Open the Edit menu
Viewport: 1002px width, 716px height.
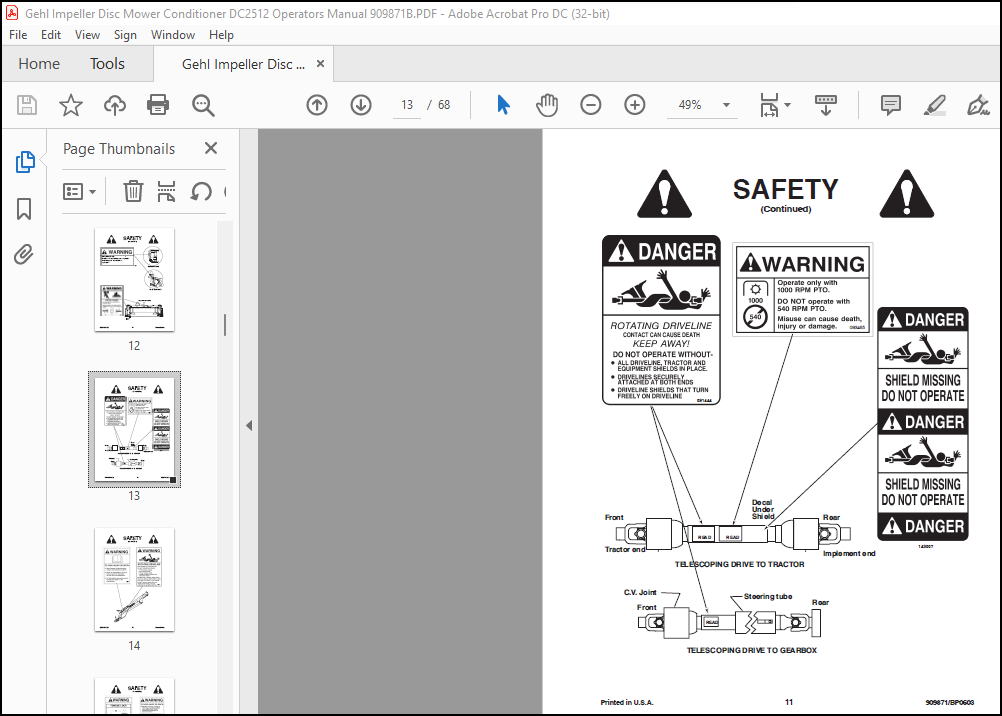coord(50,35)
